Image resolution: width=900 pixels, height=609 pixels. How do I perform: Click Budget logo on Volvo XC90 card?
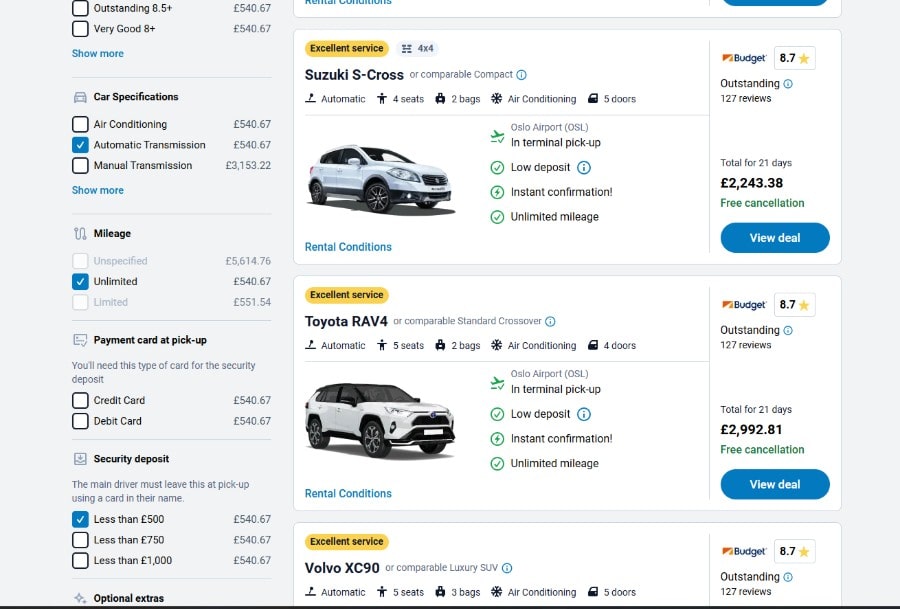click(744, 551)
